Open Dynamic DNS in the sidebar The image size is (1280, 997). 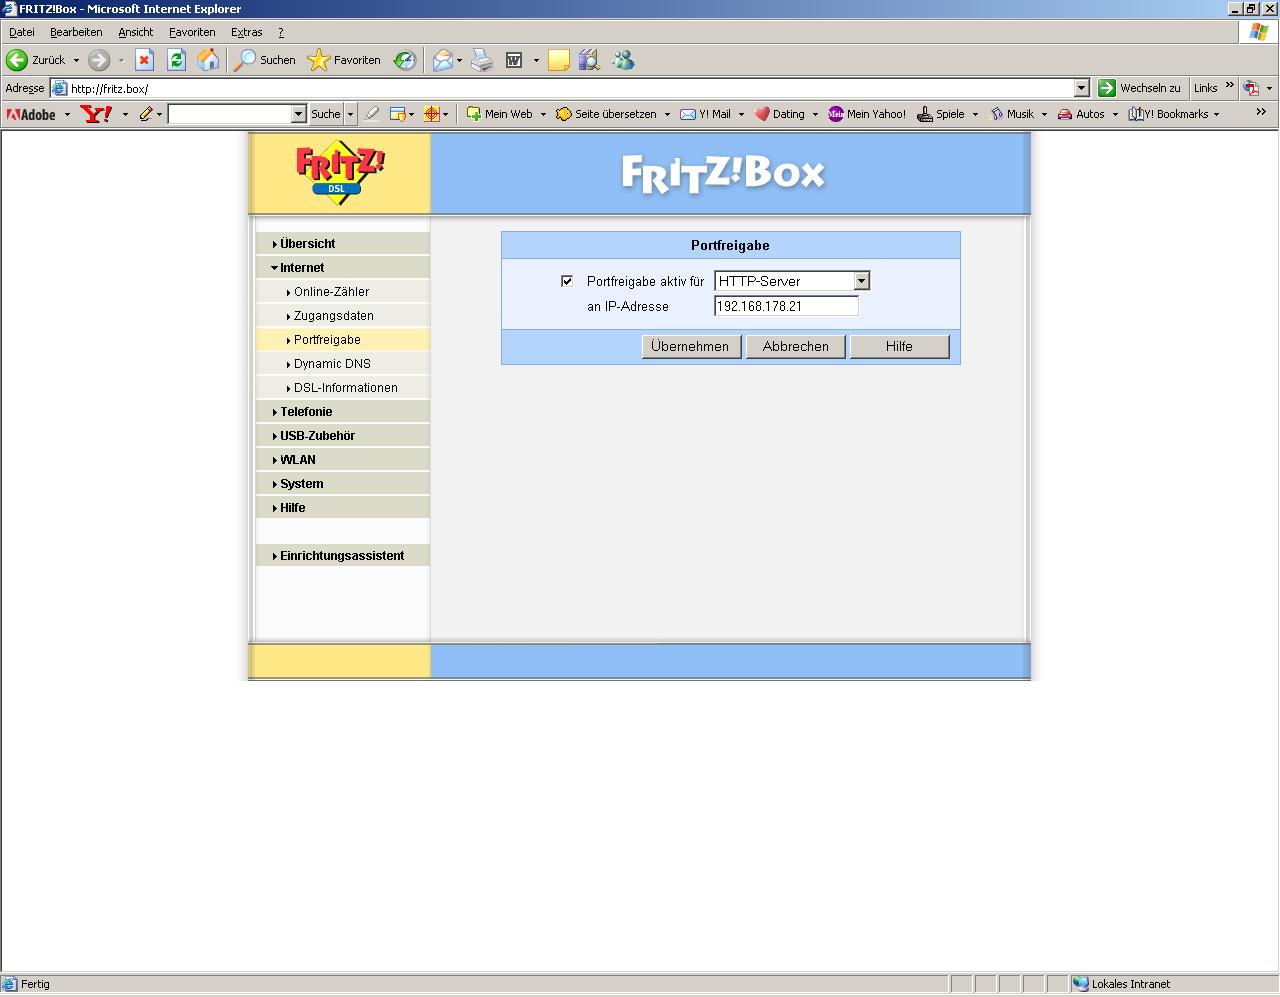[332, 364]
